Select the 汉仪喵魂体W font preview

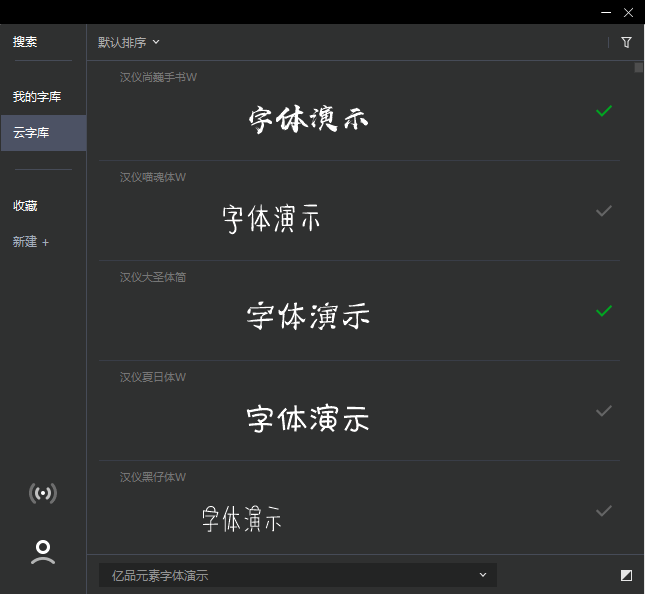point(271,219)
